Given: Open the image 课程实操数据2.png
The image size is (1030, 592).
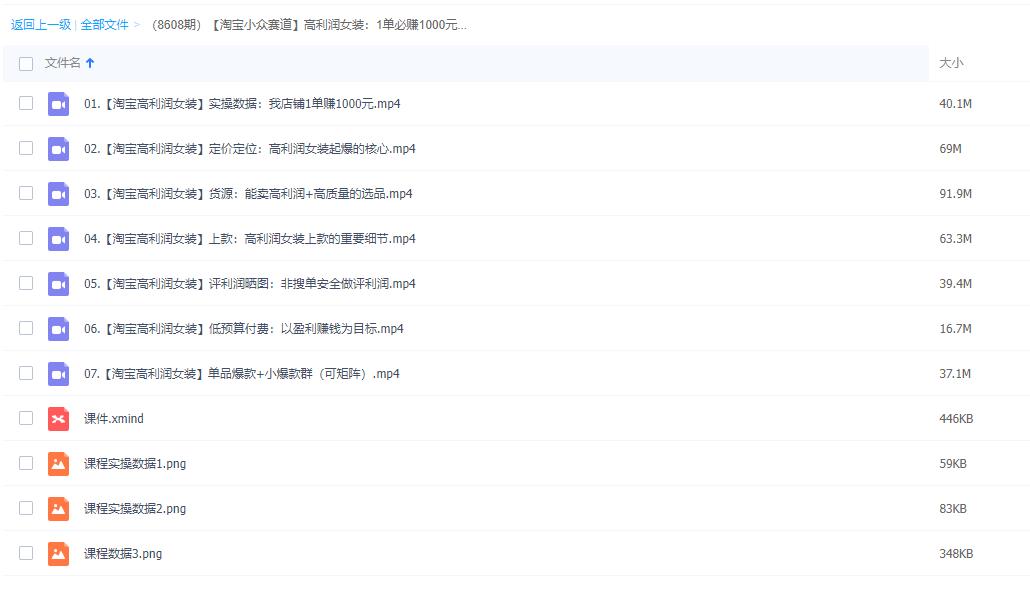Looking at the screenshot, I should (135, 509).
